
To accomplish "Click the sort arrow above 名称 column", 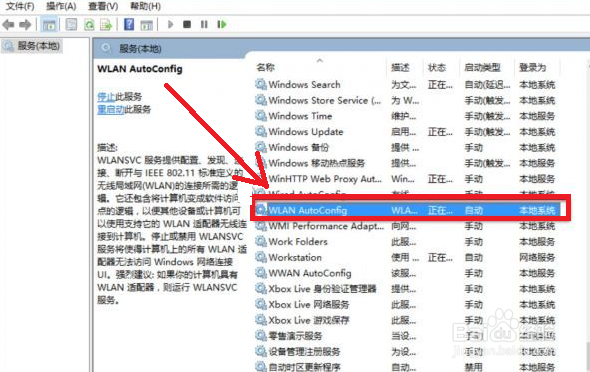I will [320, 60].
